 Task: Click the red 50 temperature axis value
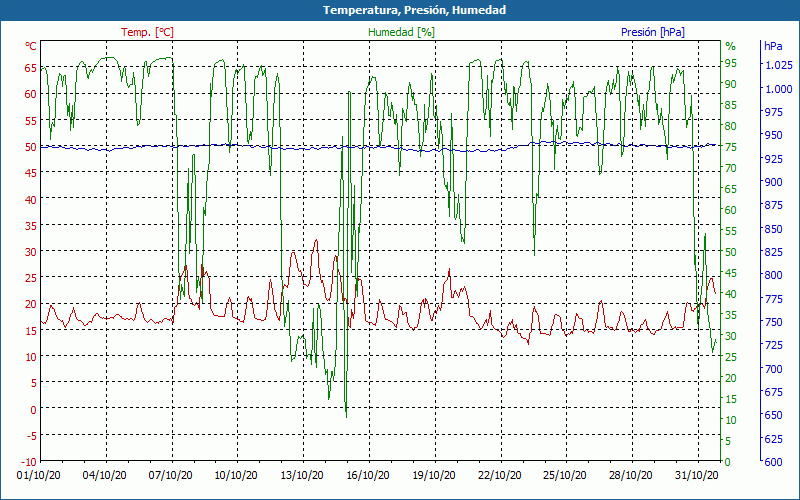click(31, 147)
